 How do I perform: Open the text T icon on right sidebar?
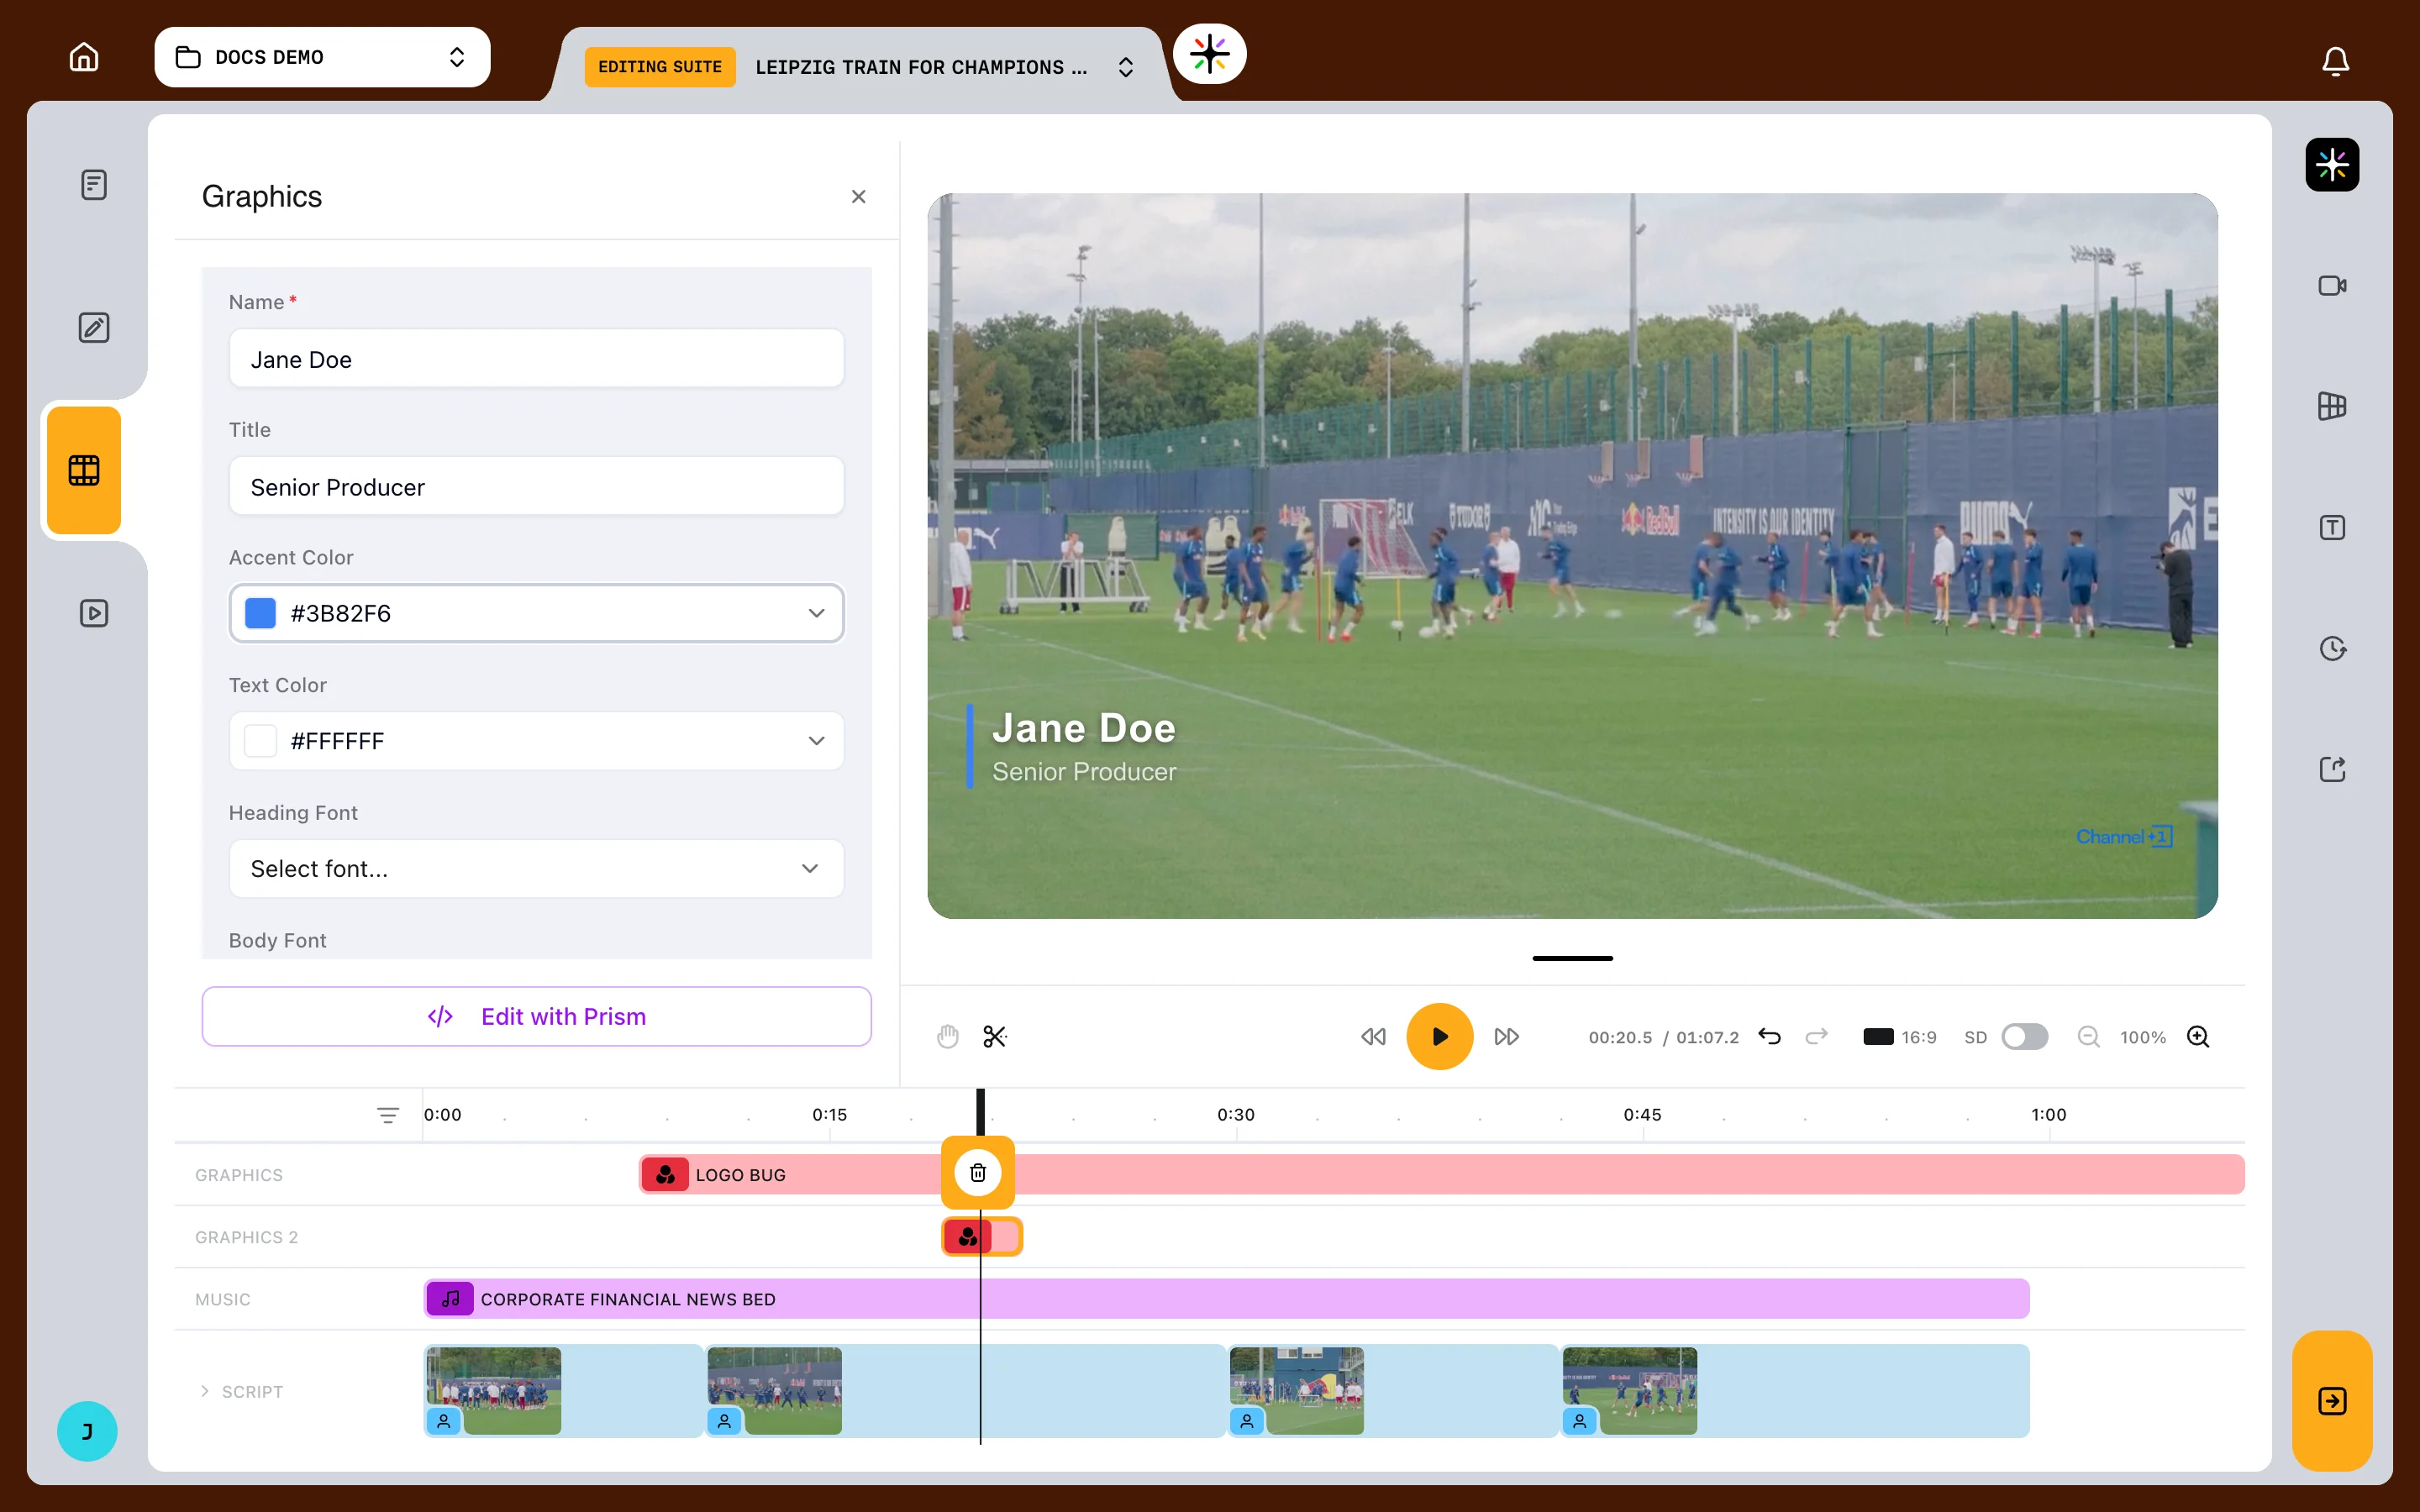click(2332, 528)
